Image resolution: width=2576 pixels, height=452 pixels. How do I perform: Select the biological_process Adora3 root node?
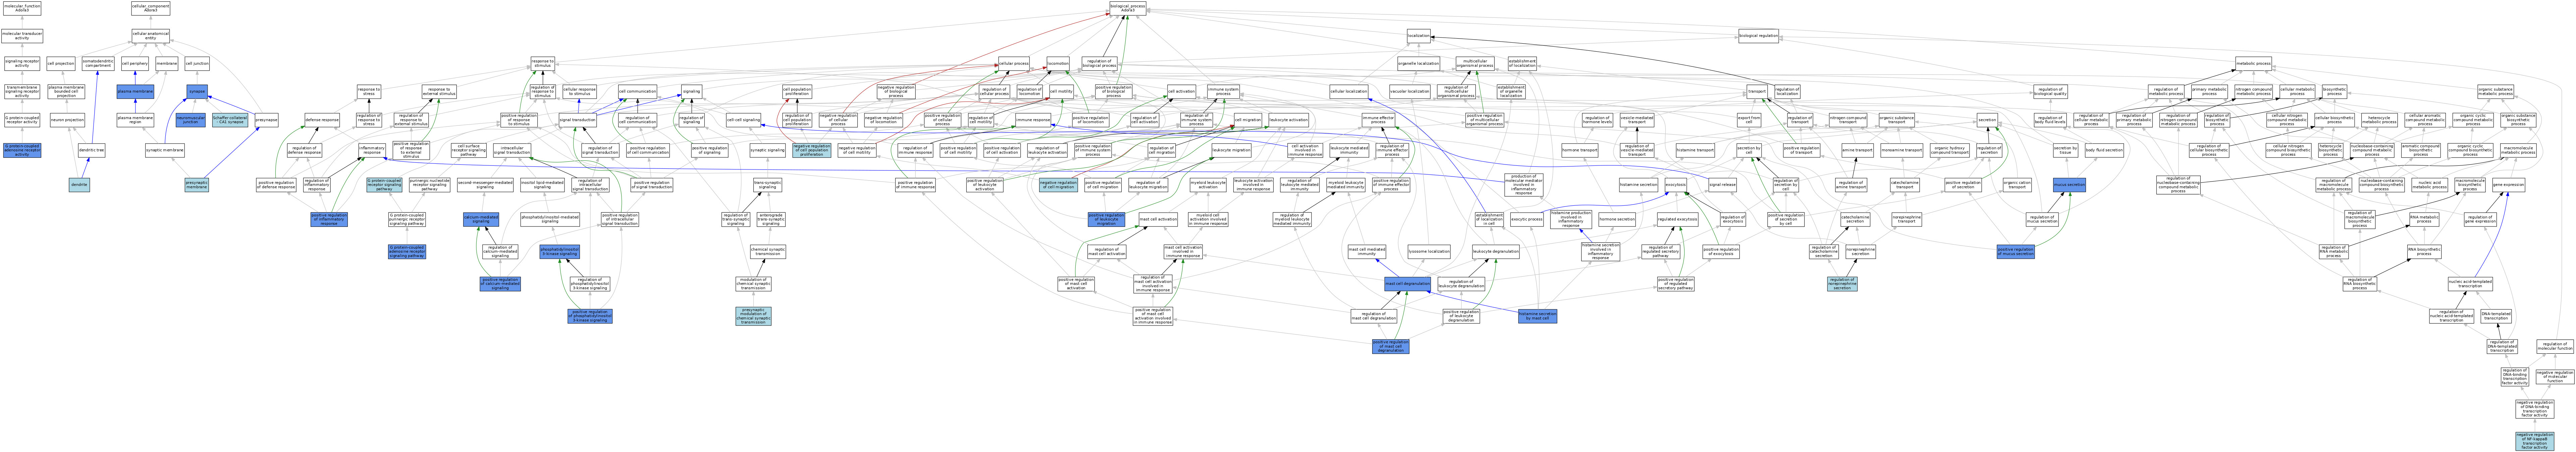pyautogui.click(x=1128, y=8)
